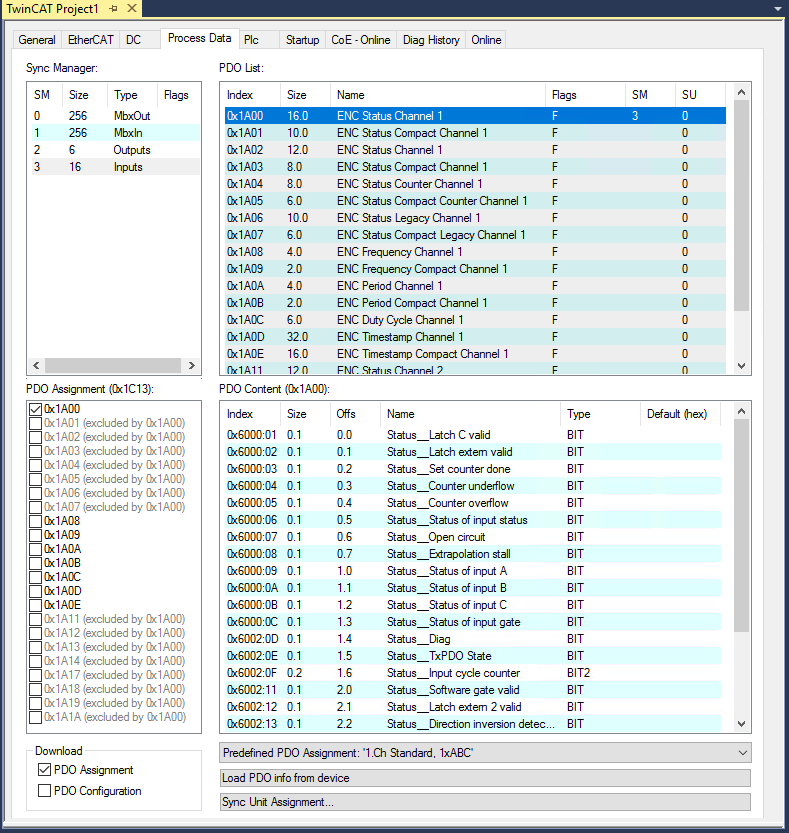Open the Predefined PDO Assignment dropdown
Viewport: 789px width, 833px height.
tap(485, 753)
